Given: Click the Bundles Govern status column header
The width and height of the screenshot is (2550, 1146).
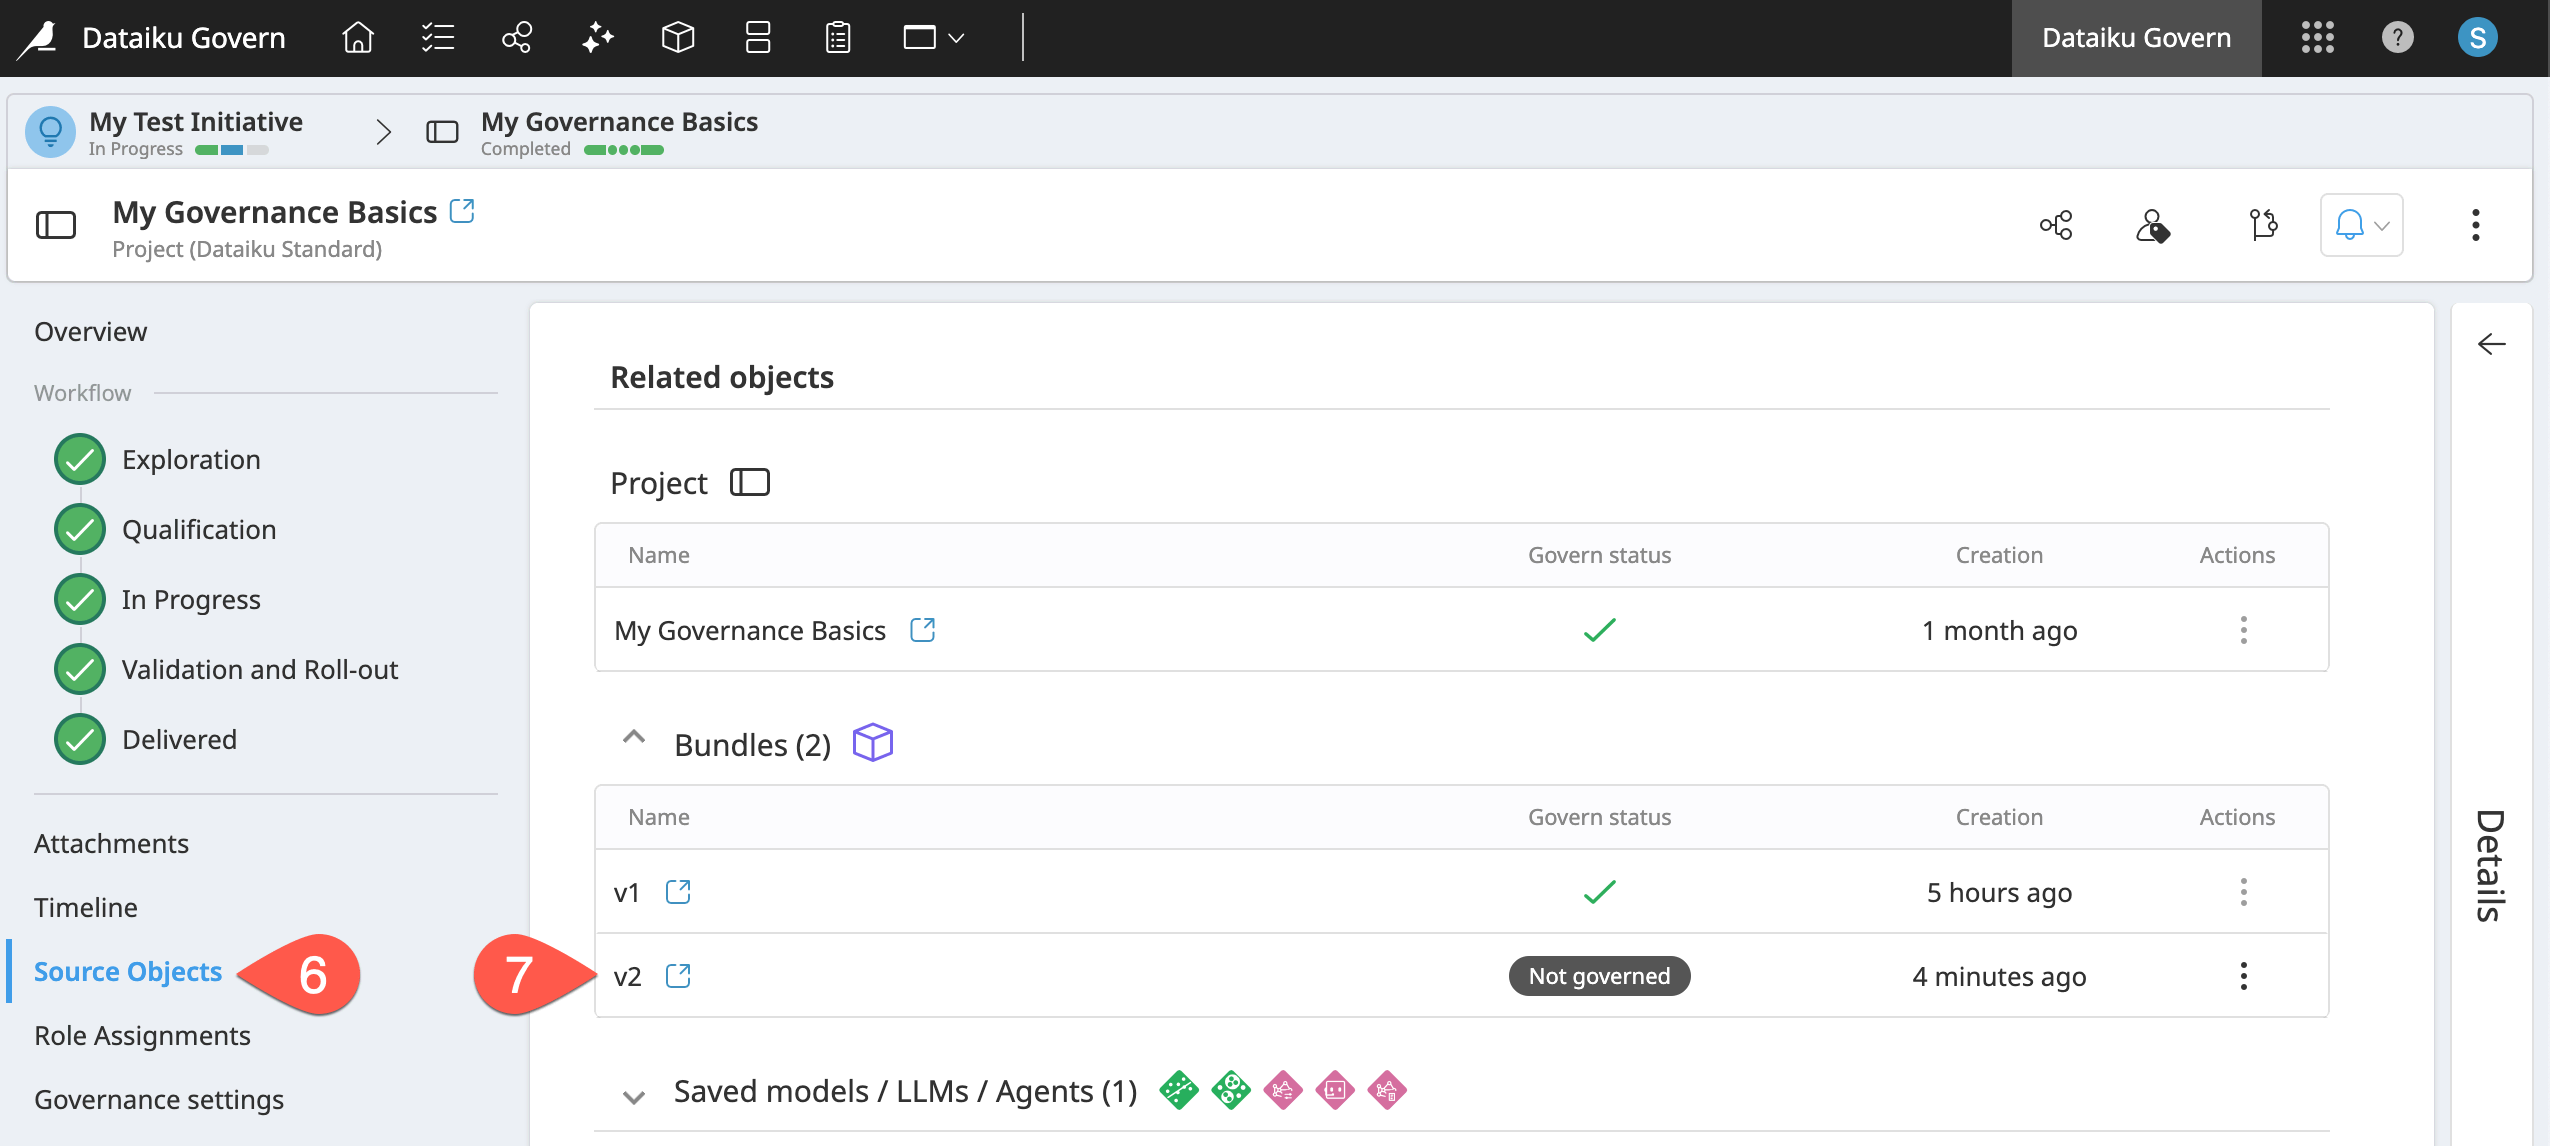Looking at the screenshot, I should tap(1599, 817).
